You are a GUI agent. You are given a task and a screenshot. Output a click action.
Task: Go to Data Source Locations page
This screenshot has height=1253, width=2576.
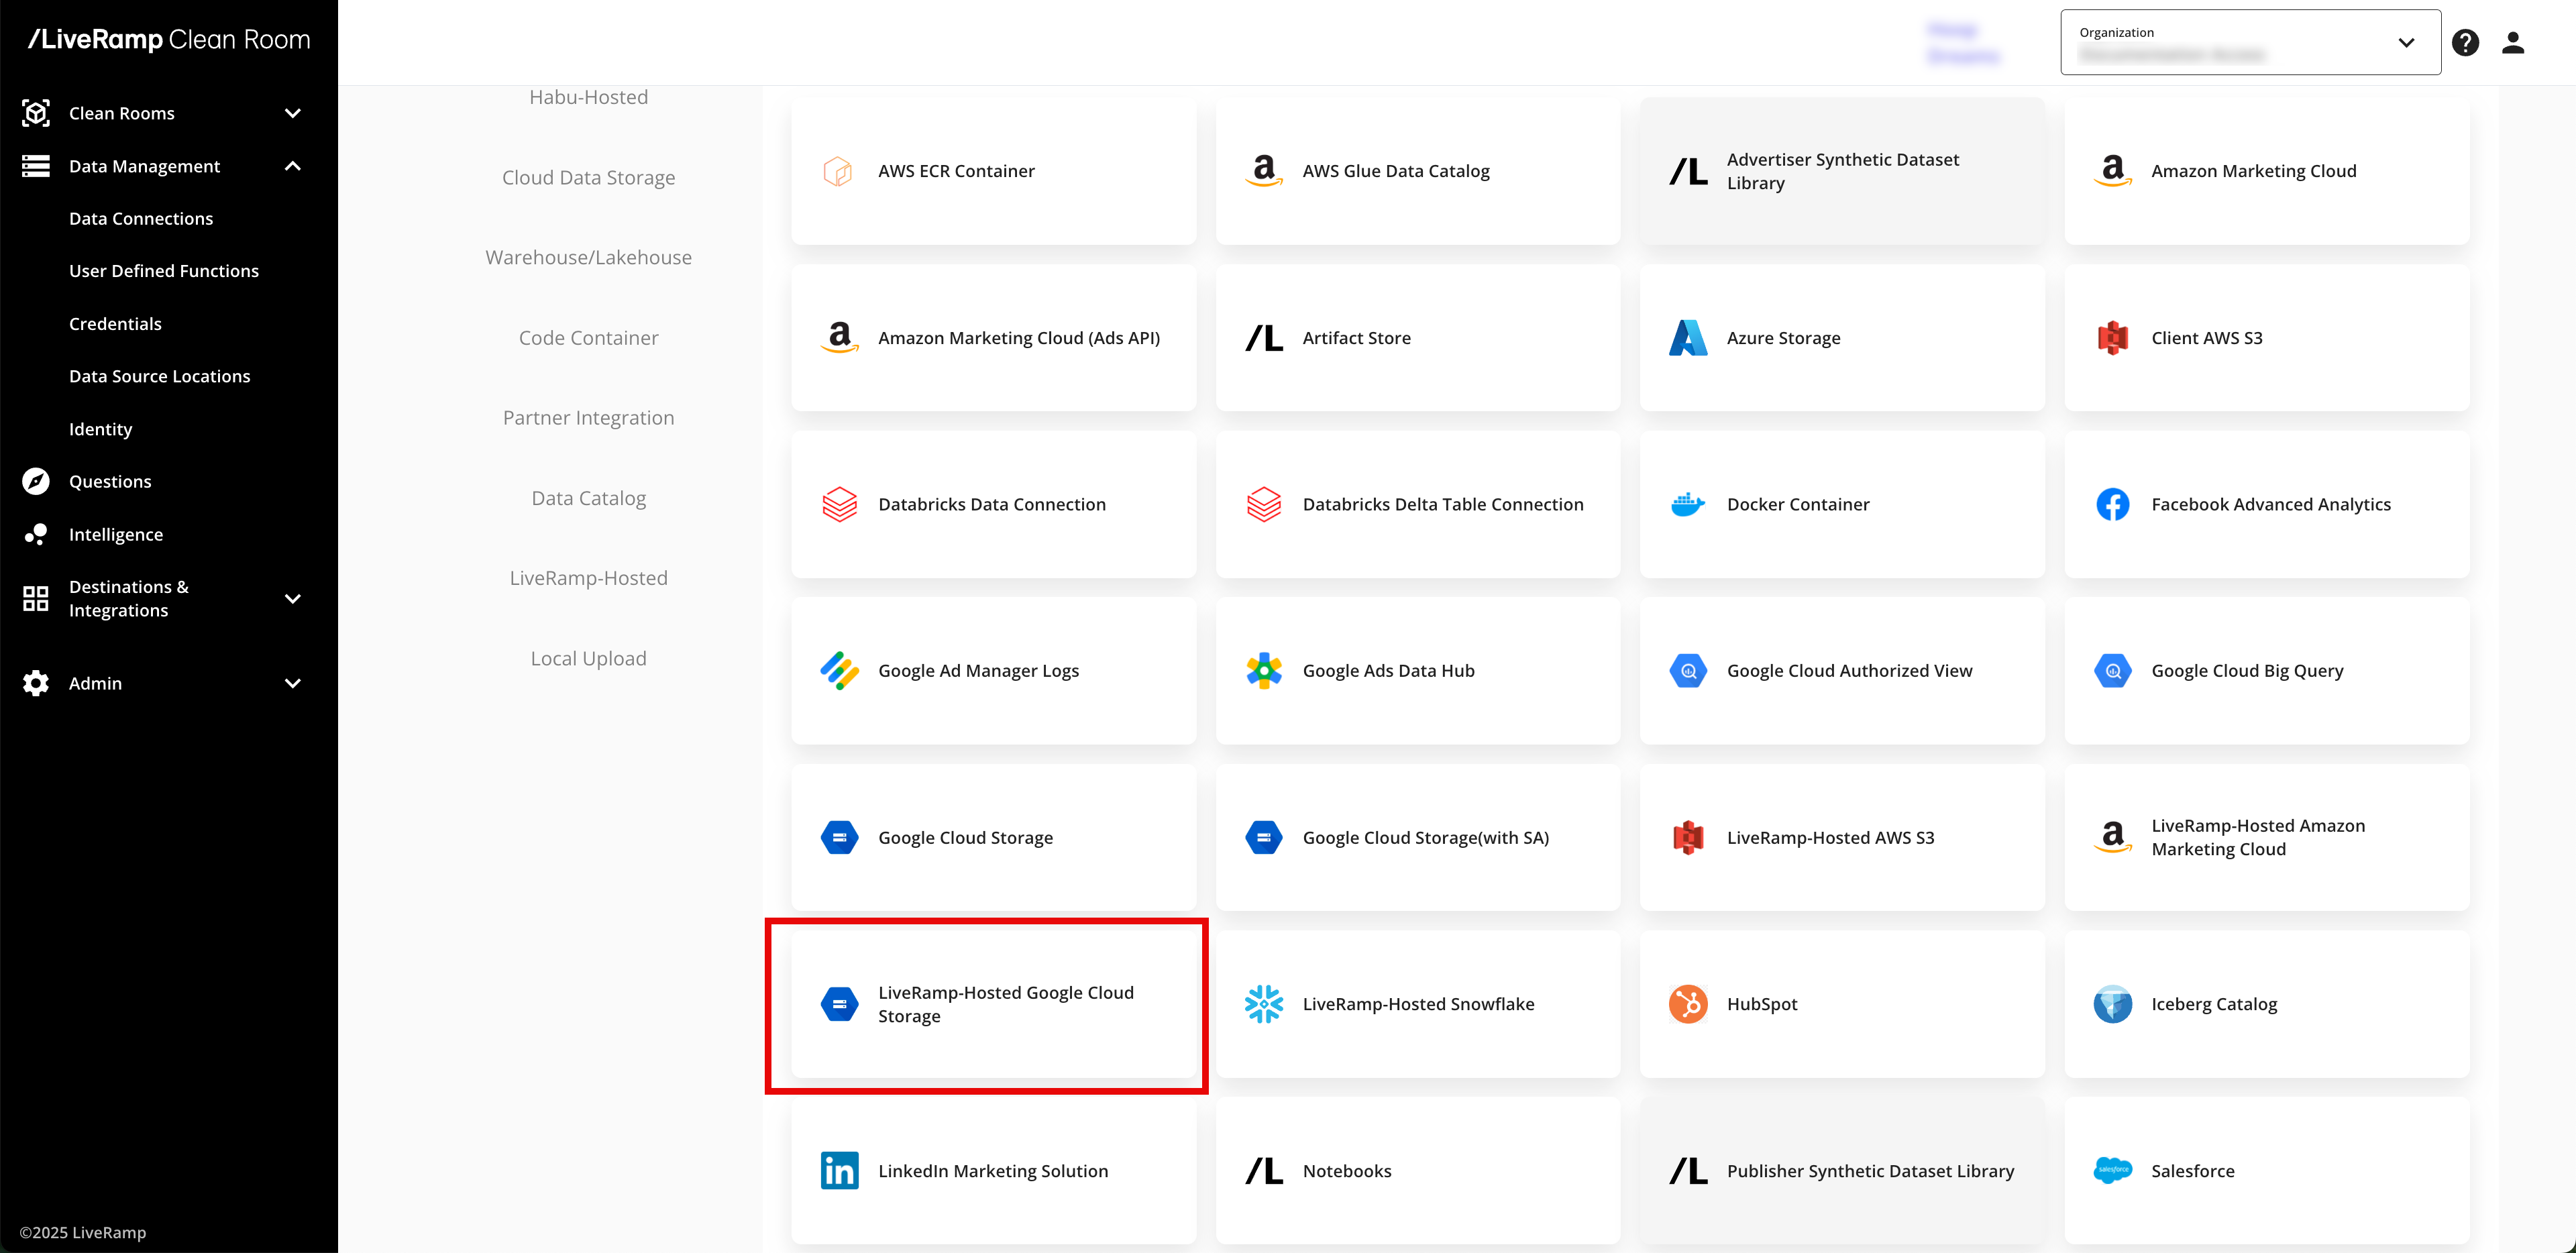pyautogui.click(x=160, y=376)
